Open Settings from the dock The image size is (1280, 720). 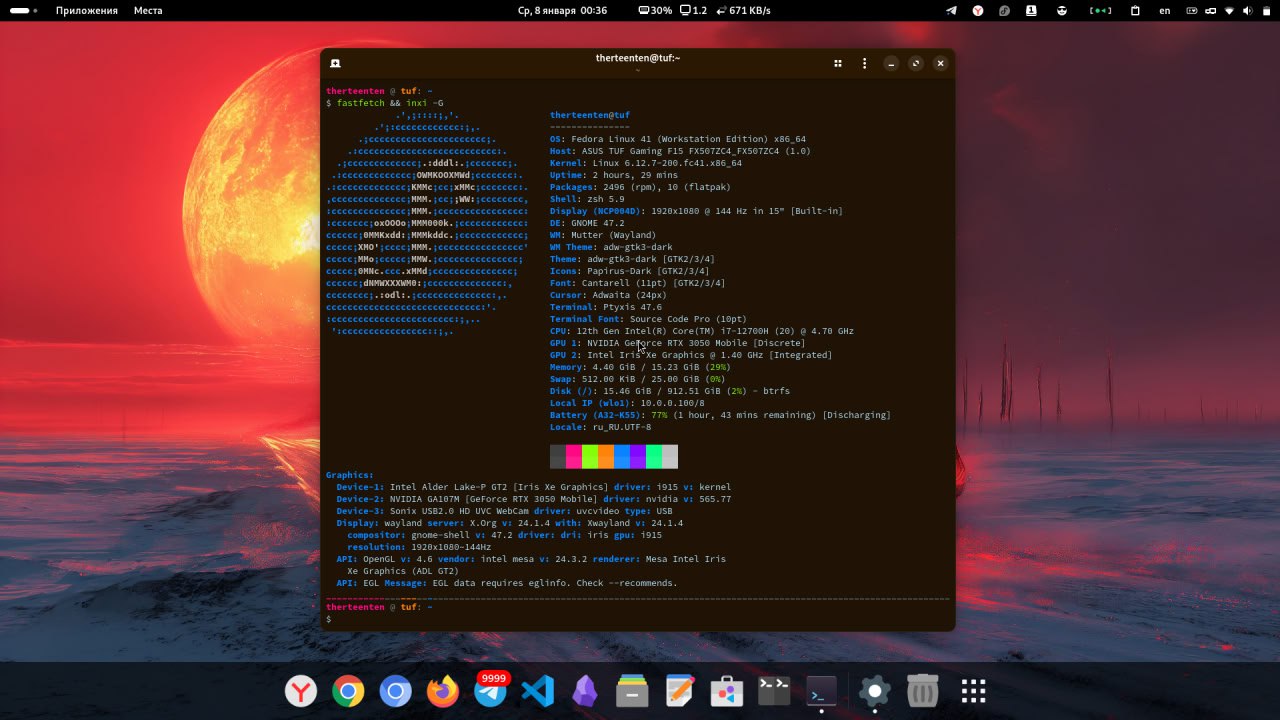tap(875, 691)
